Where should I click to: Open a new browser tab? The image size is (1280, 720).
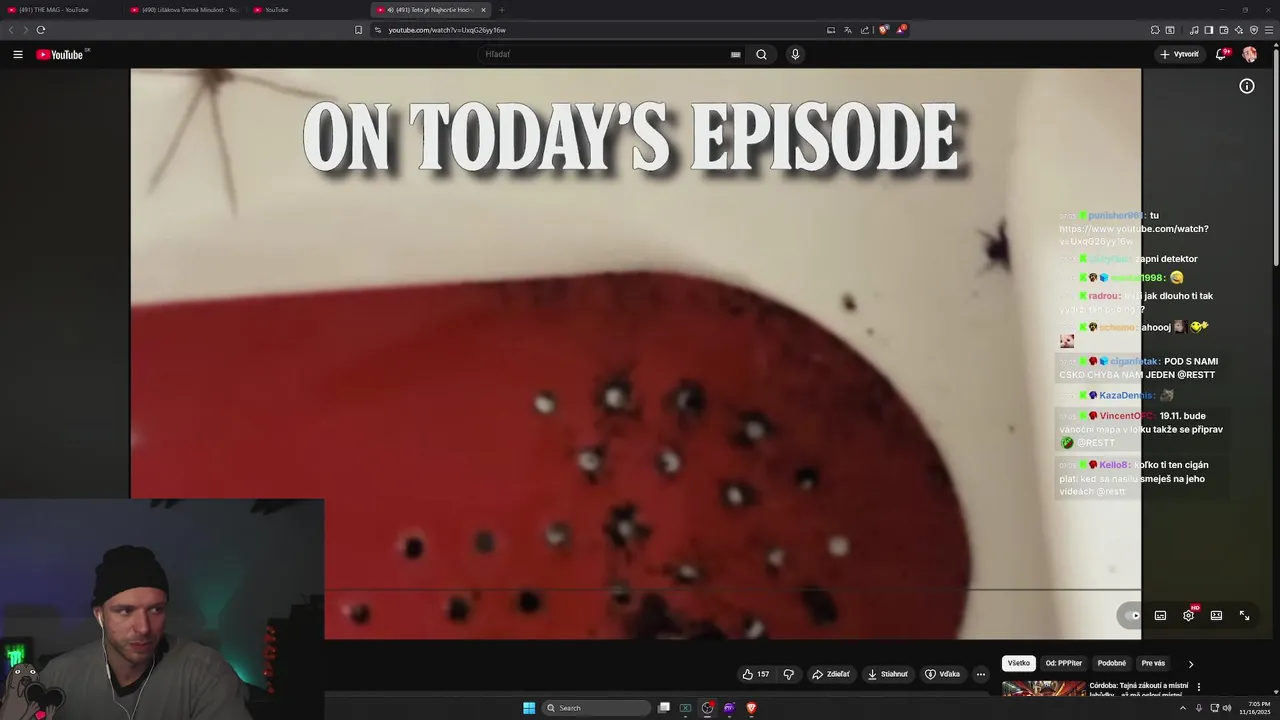coord(502,10)
